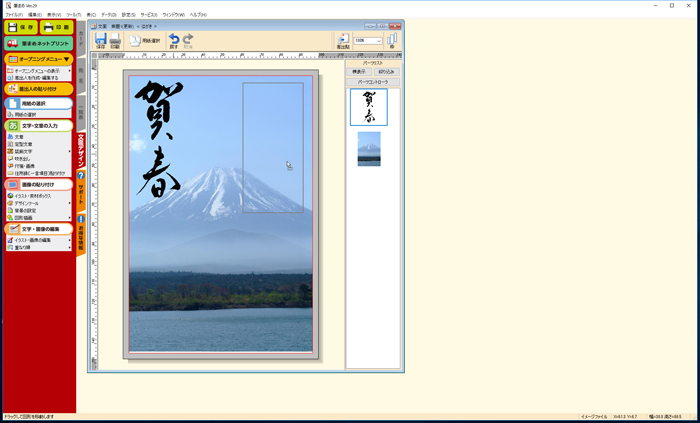Expand the 文字・文章の入力 section
The height and width of the screenshot is (423, 700).
point(38,126)
